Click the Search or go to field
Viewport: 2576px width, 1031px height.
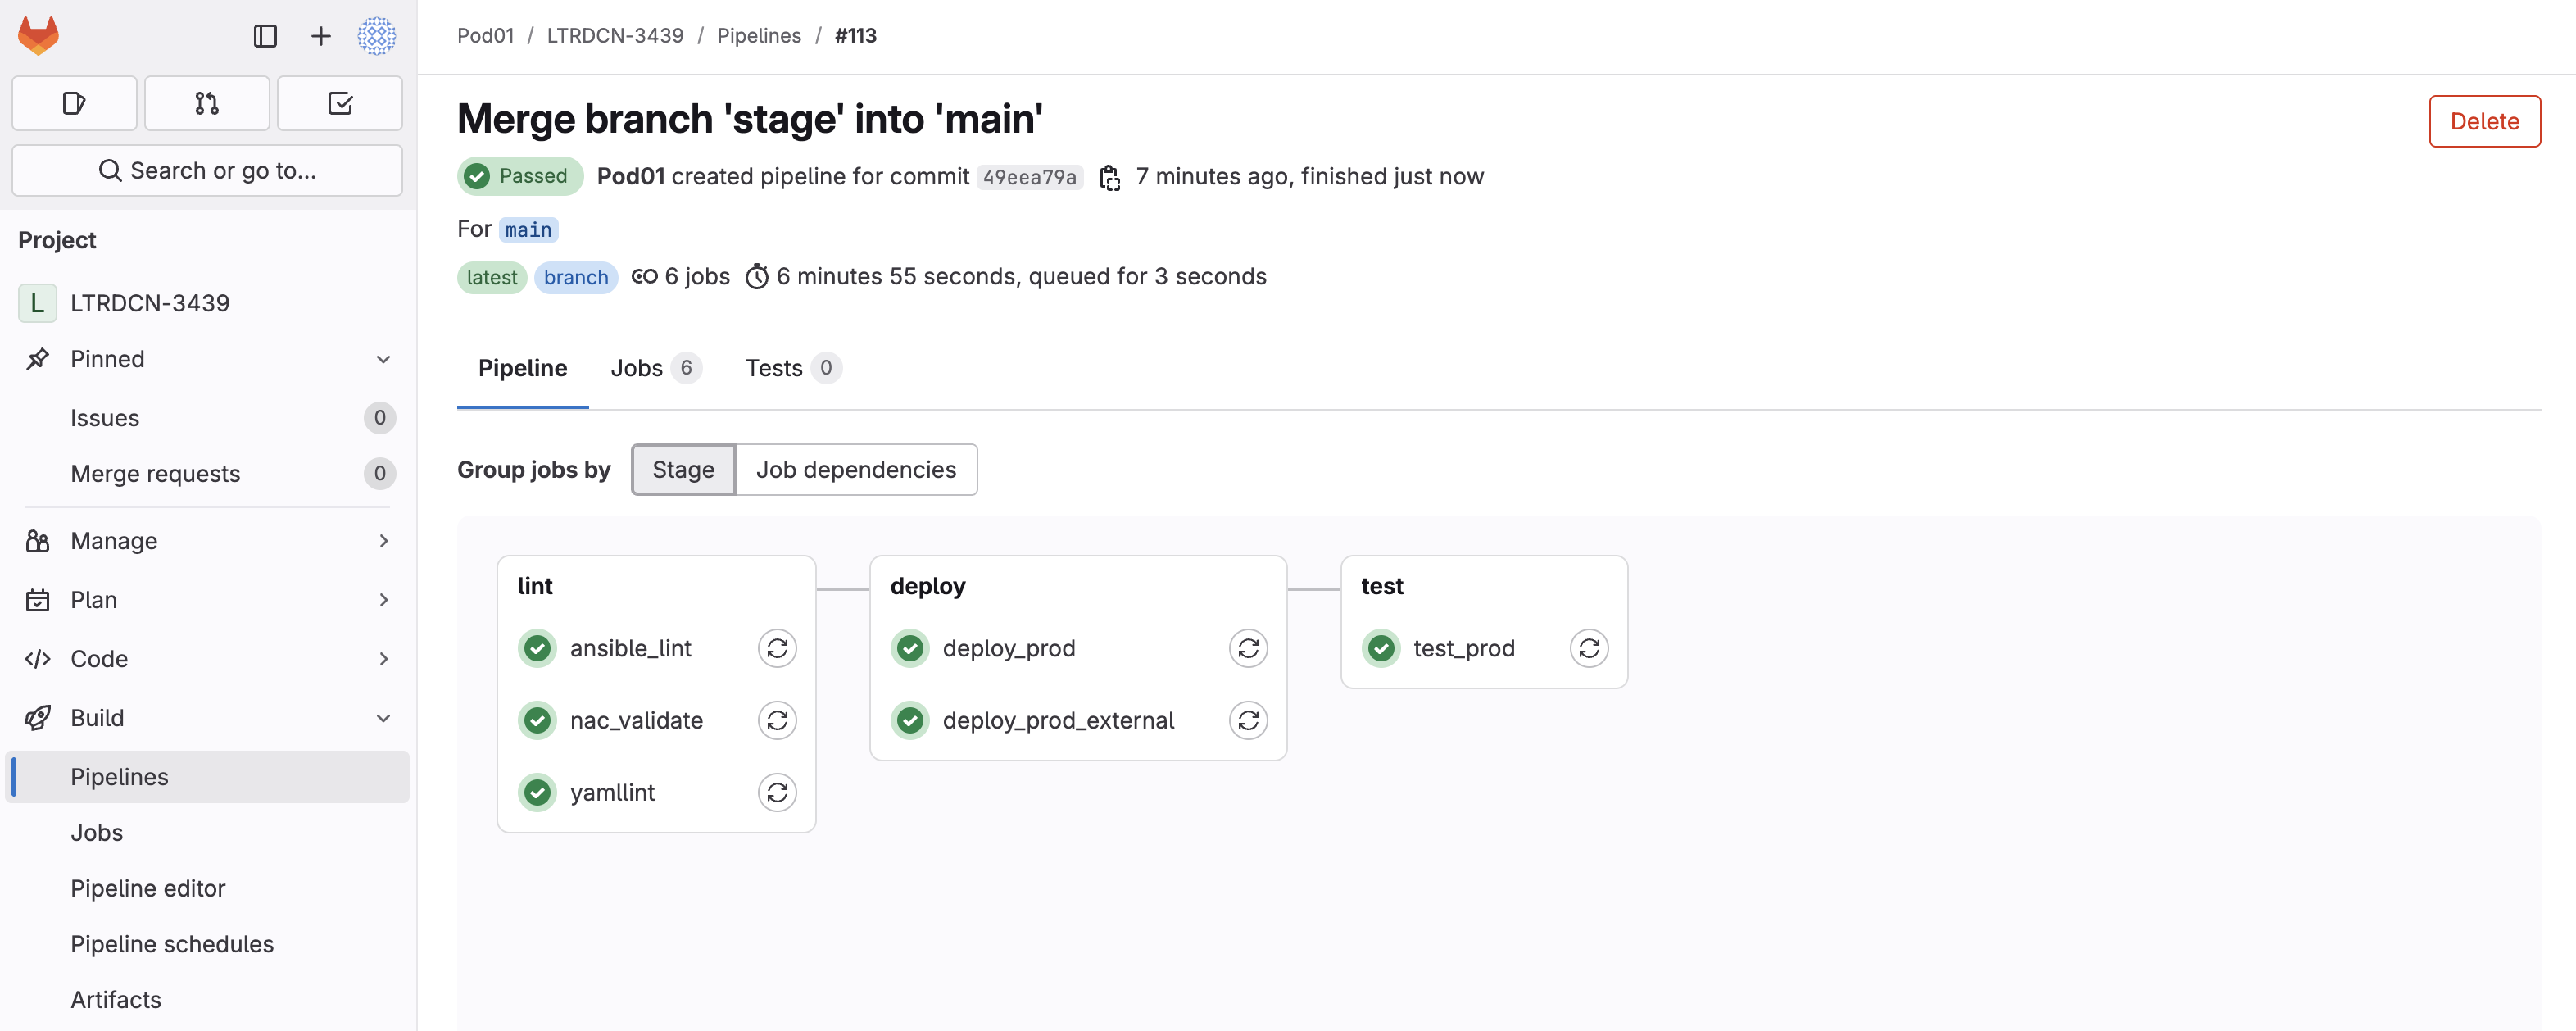(207, 171)
